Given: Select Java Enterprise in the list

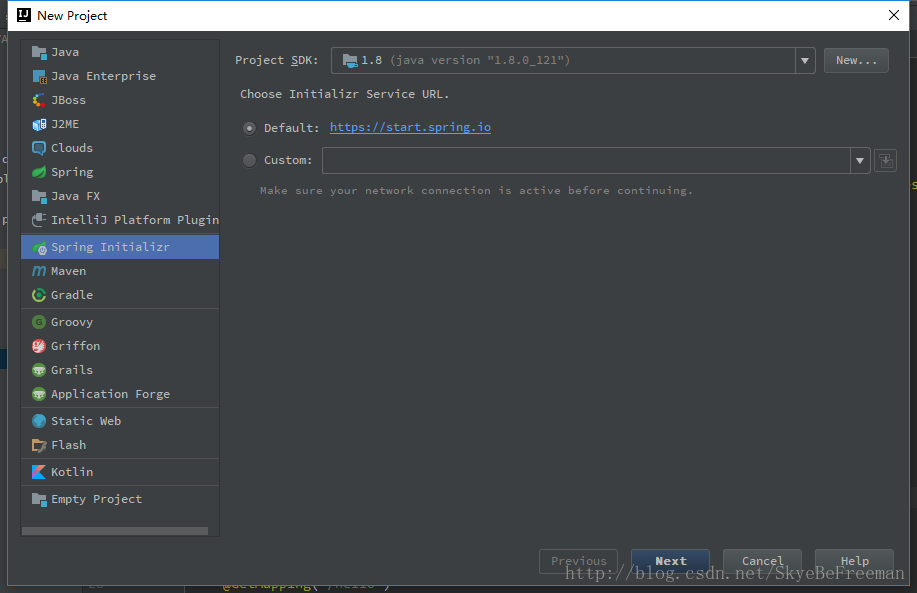Looking at the screenshot, I should point(120,76).
